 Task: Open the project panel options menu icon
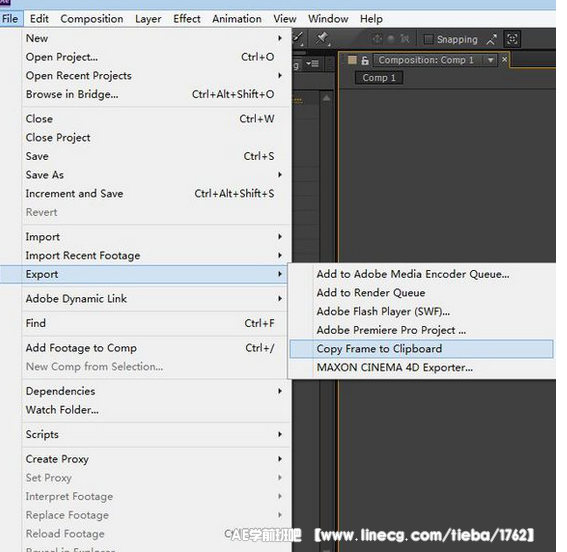[312, 64]
